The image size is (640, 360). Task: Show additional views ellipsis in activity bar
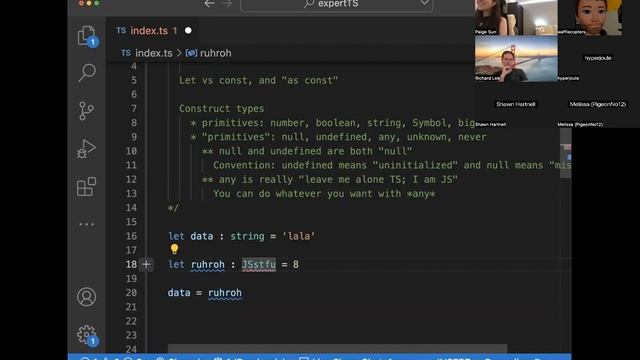click(87, 224)
